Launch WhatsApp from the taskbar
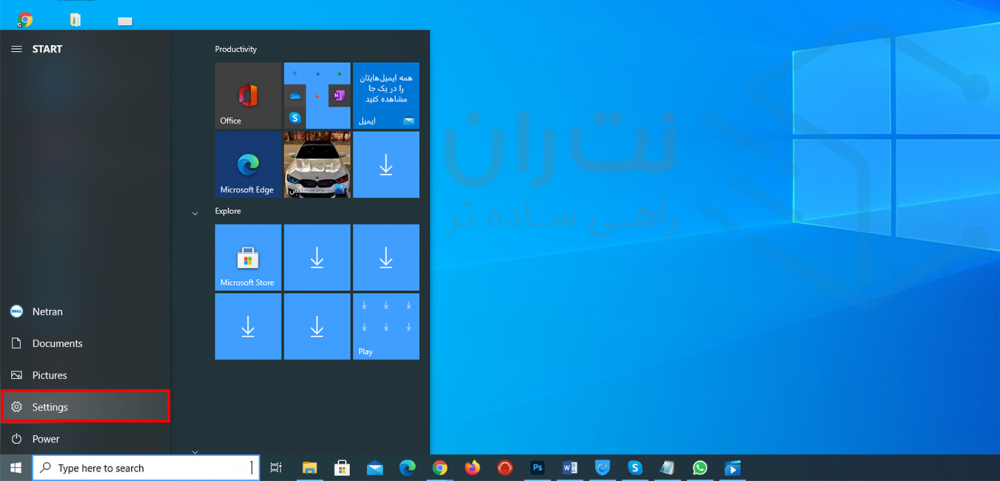Image resolution: width=1000 pixels, height=481 pixels. pos(700,467)
